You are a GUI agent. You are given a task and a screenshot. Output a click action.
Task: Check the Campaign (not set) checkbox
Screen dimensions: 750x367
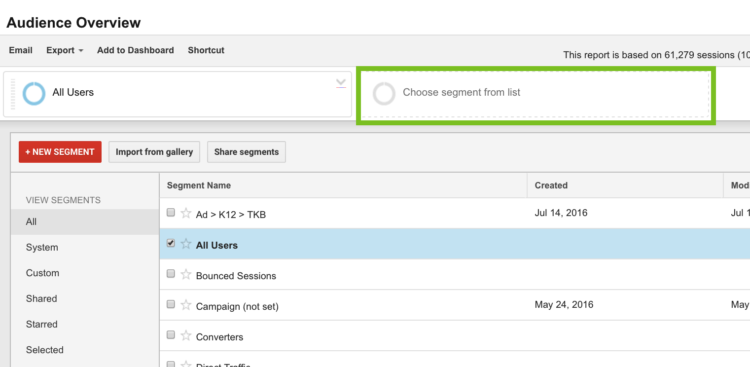(x=171, y=304)
